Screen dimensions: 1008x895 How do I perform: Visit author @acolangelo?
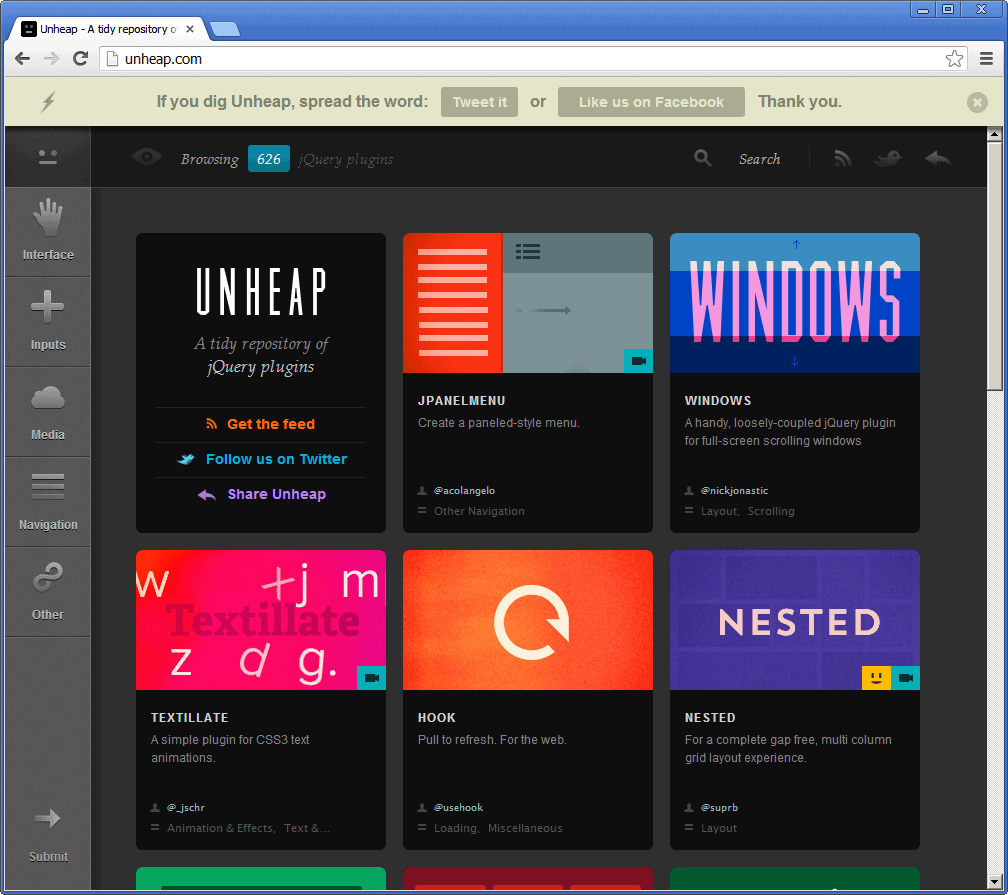pyautogui.click(x=464, y=491)
